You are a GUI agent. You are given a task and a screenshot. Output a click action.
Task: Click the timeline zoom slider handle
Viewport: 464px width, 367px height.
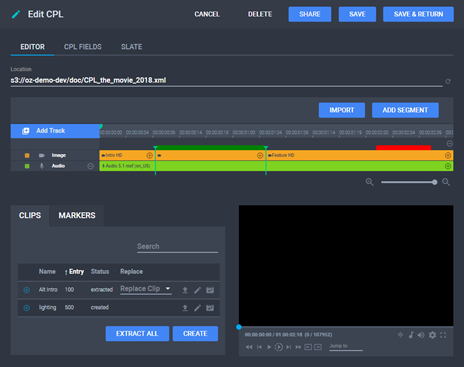(434, 182)
